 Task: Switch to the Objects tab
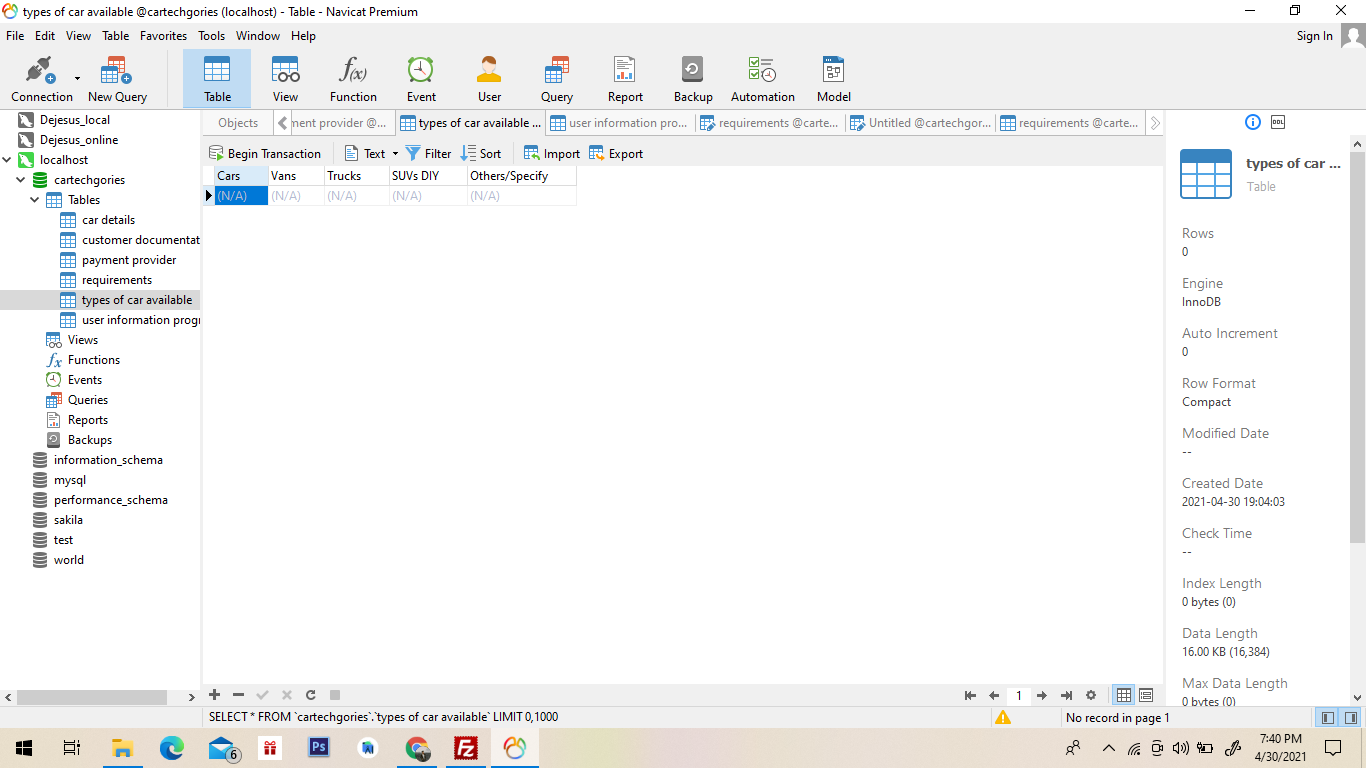238,123
